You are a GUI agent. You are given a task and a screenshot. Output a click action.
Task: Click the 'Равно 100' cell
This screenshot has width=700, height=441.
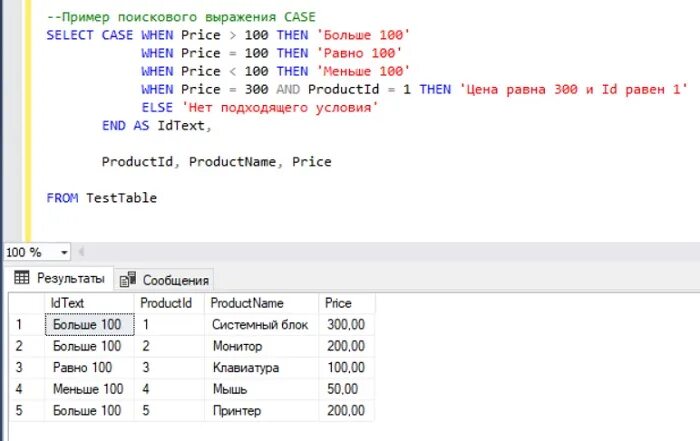click(x=89, y=367)
